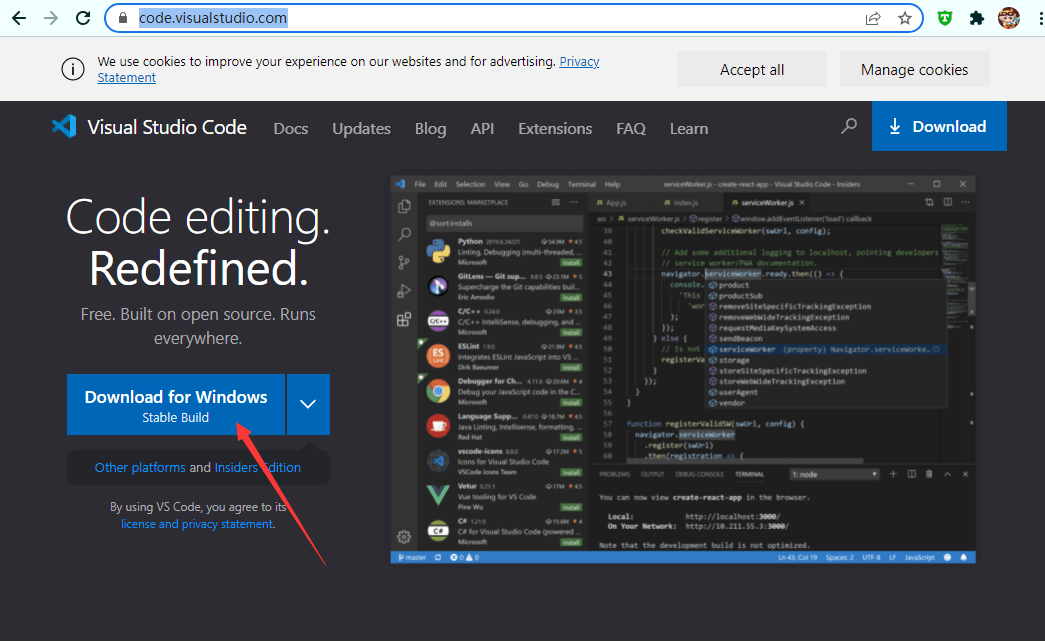The width and height of the screenshot is (1045, 642).
Task: Open the Blog navigation item
Action: tap(431, 129)
